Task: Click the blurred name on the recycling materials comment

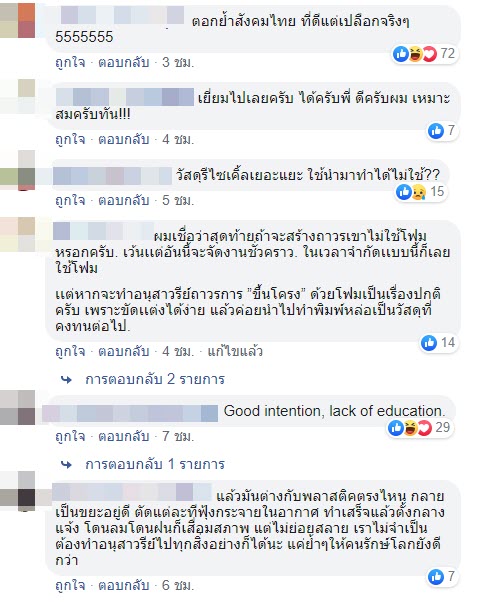Action: 112,176
